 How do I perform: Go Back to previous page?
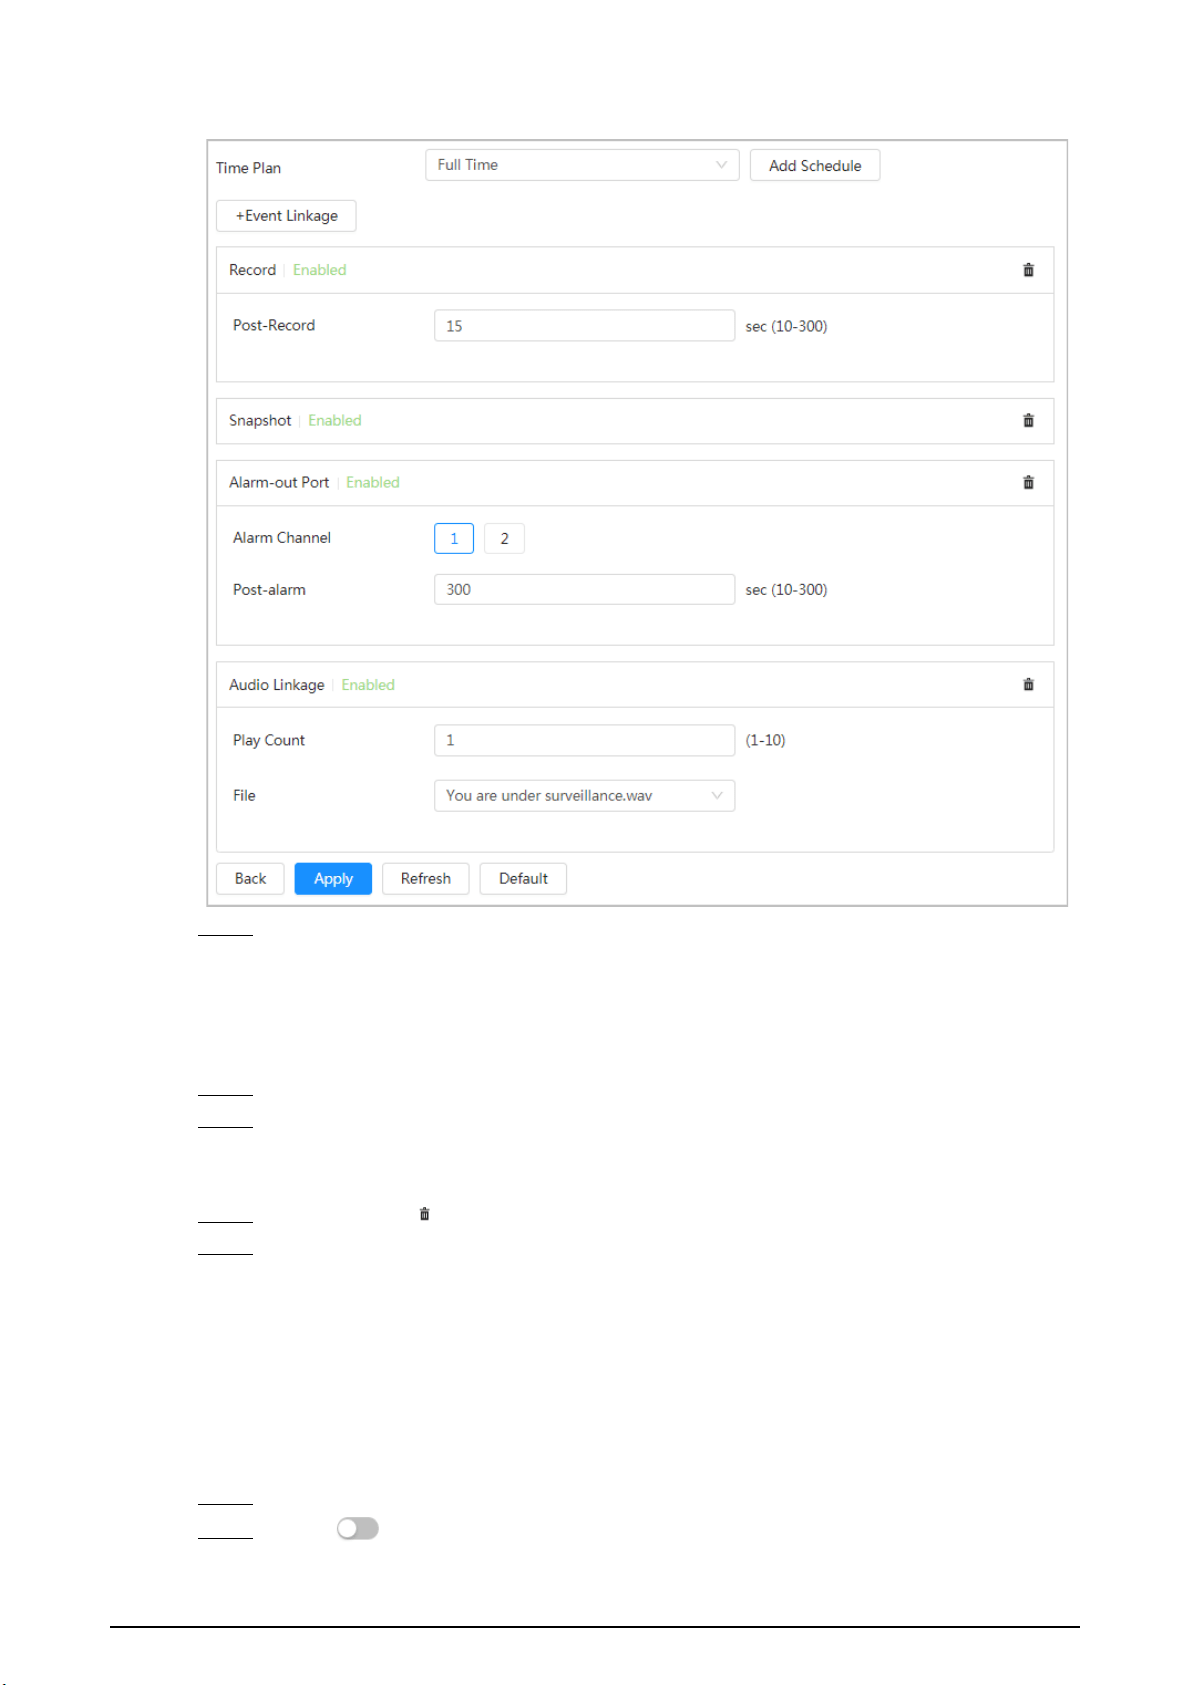250,879
